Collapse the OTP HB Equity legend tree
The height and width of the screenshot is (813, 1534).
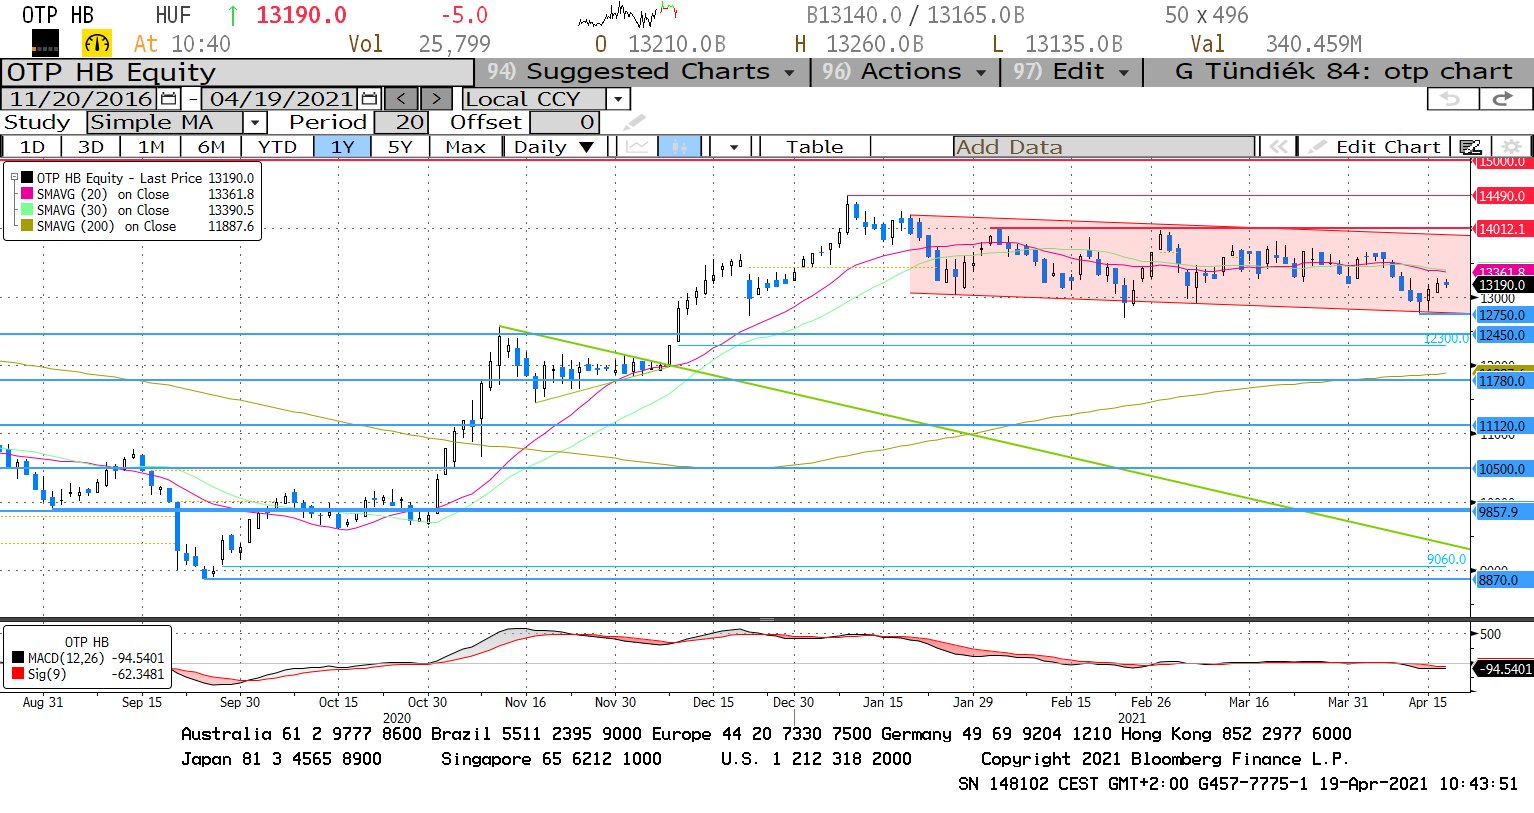click(x=14, y=178)
